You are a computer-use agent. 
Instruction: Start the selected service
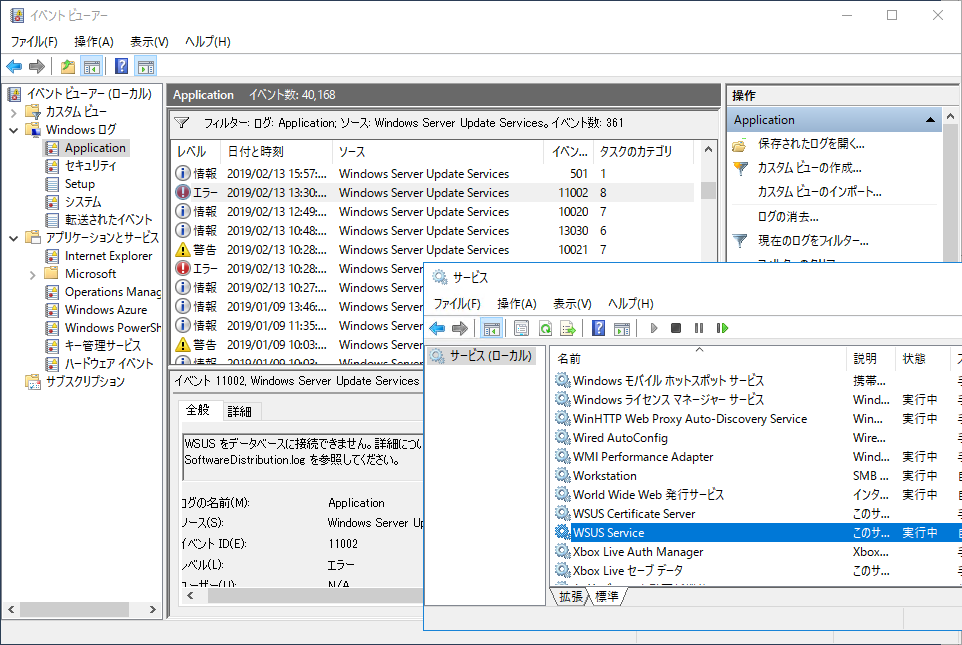[x=653, y=328]
